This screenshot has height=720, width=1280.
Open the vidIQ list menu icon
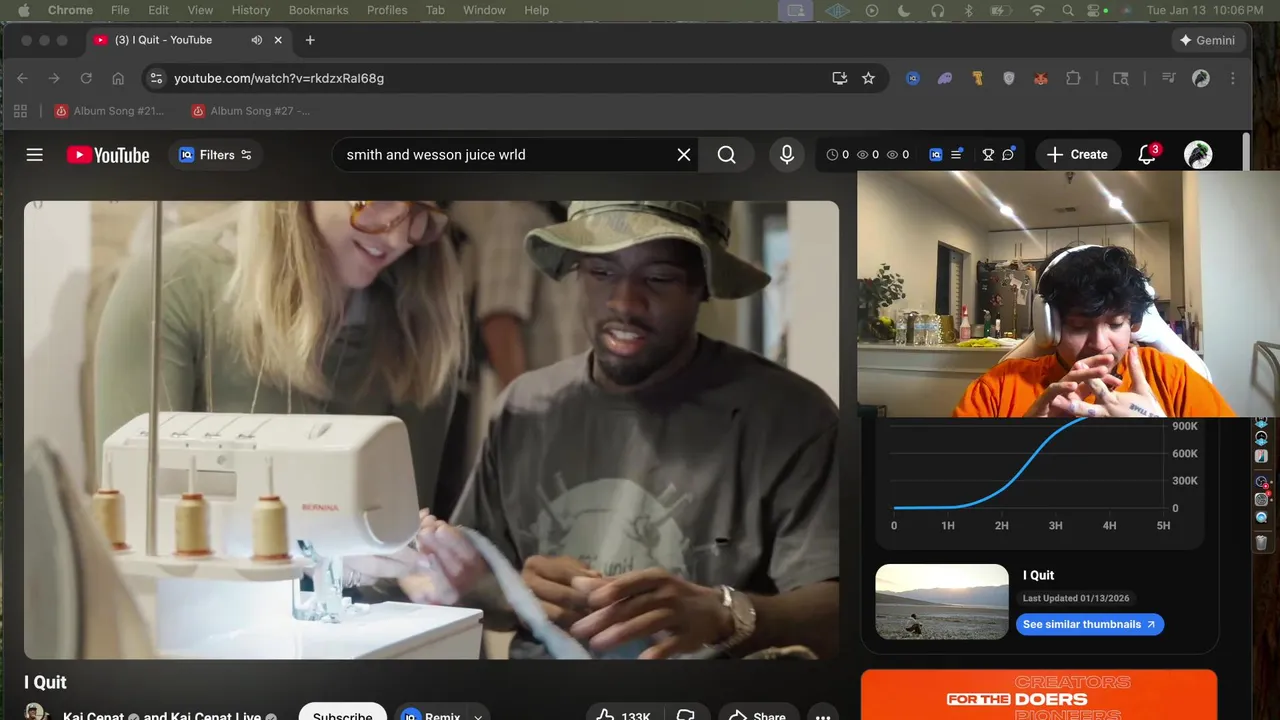click(x=957, y=154)
